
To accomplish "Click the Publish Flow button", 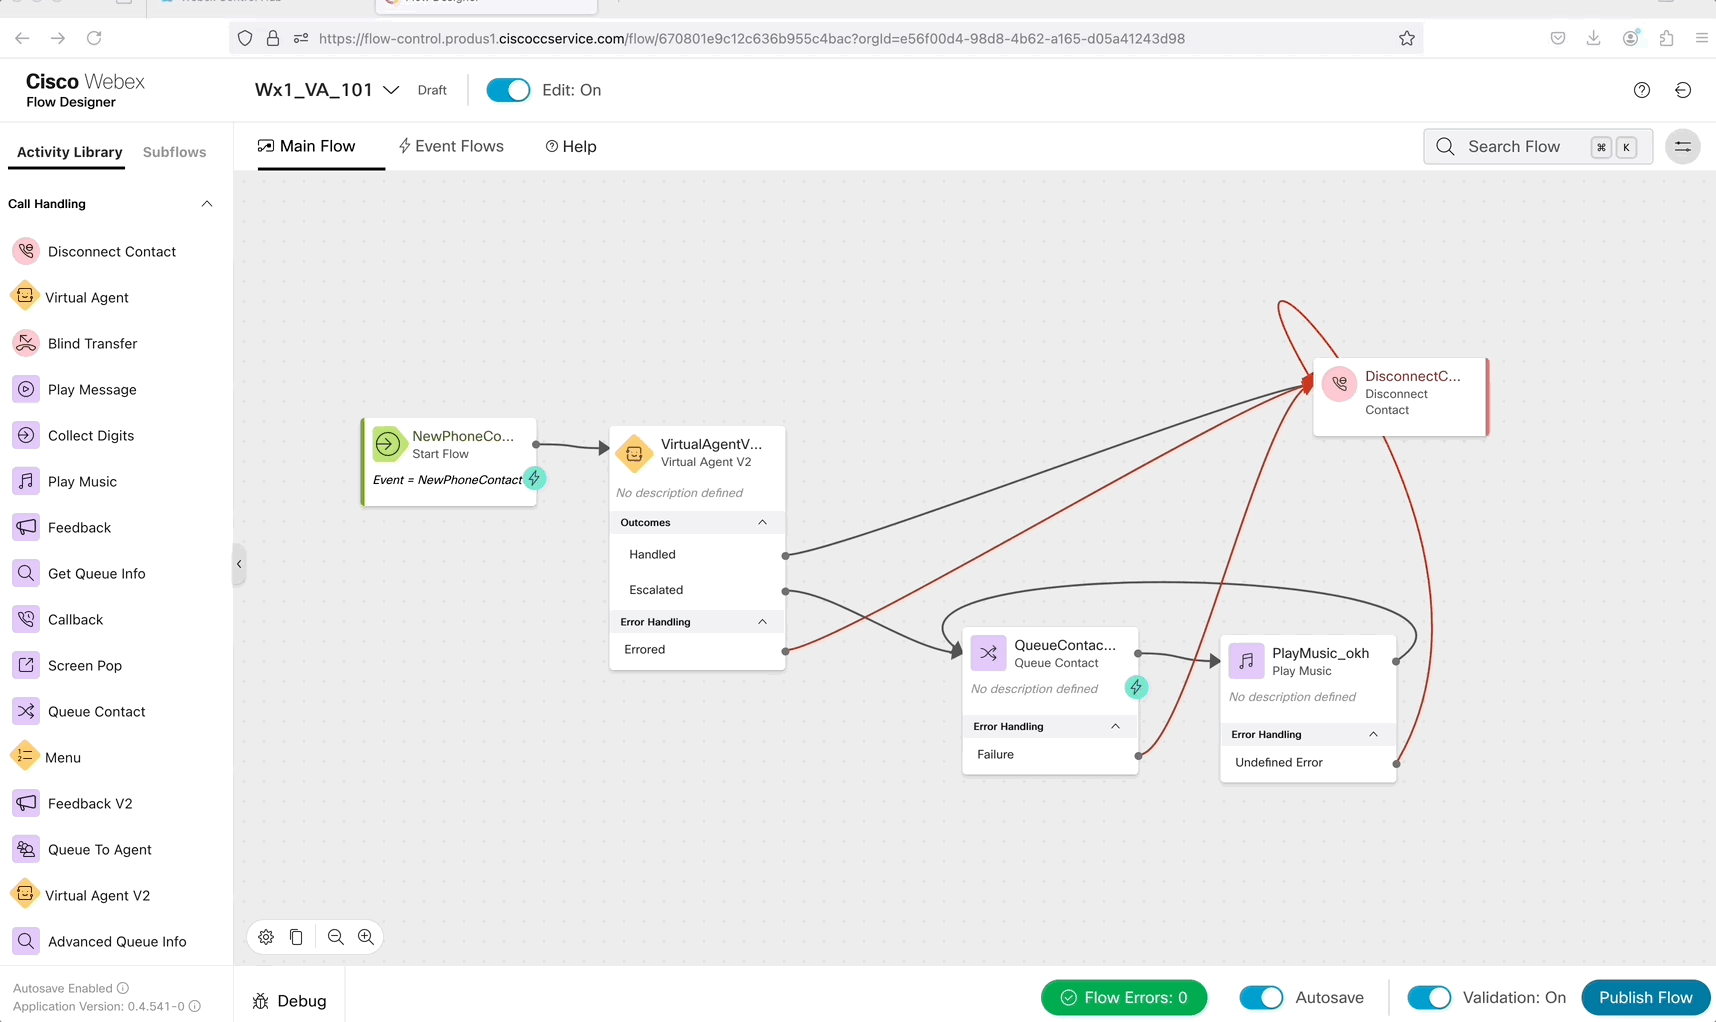I will (1645, 997).
